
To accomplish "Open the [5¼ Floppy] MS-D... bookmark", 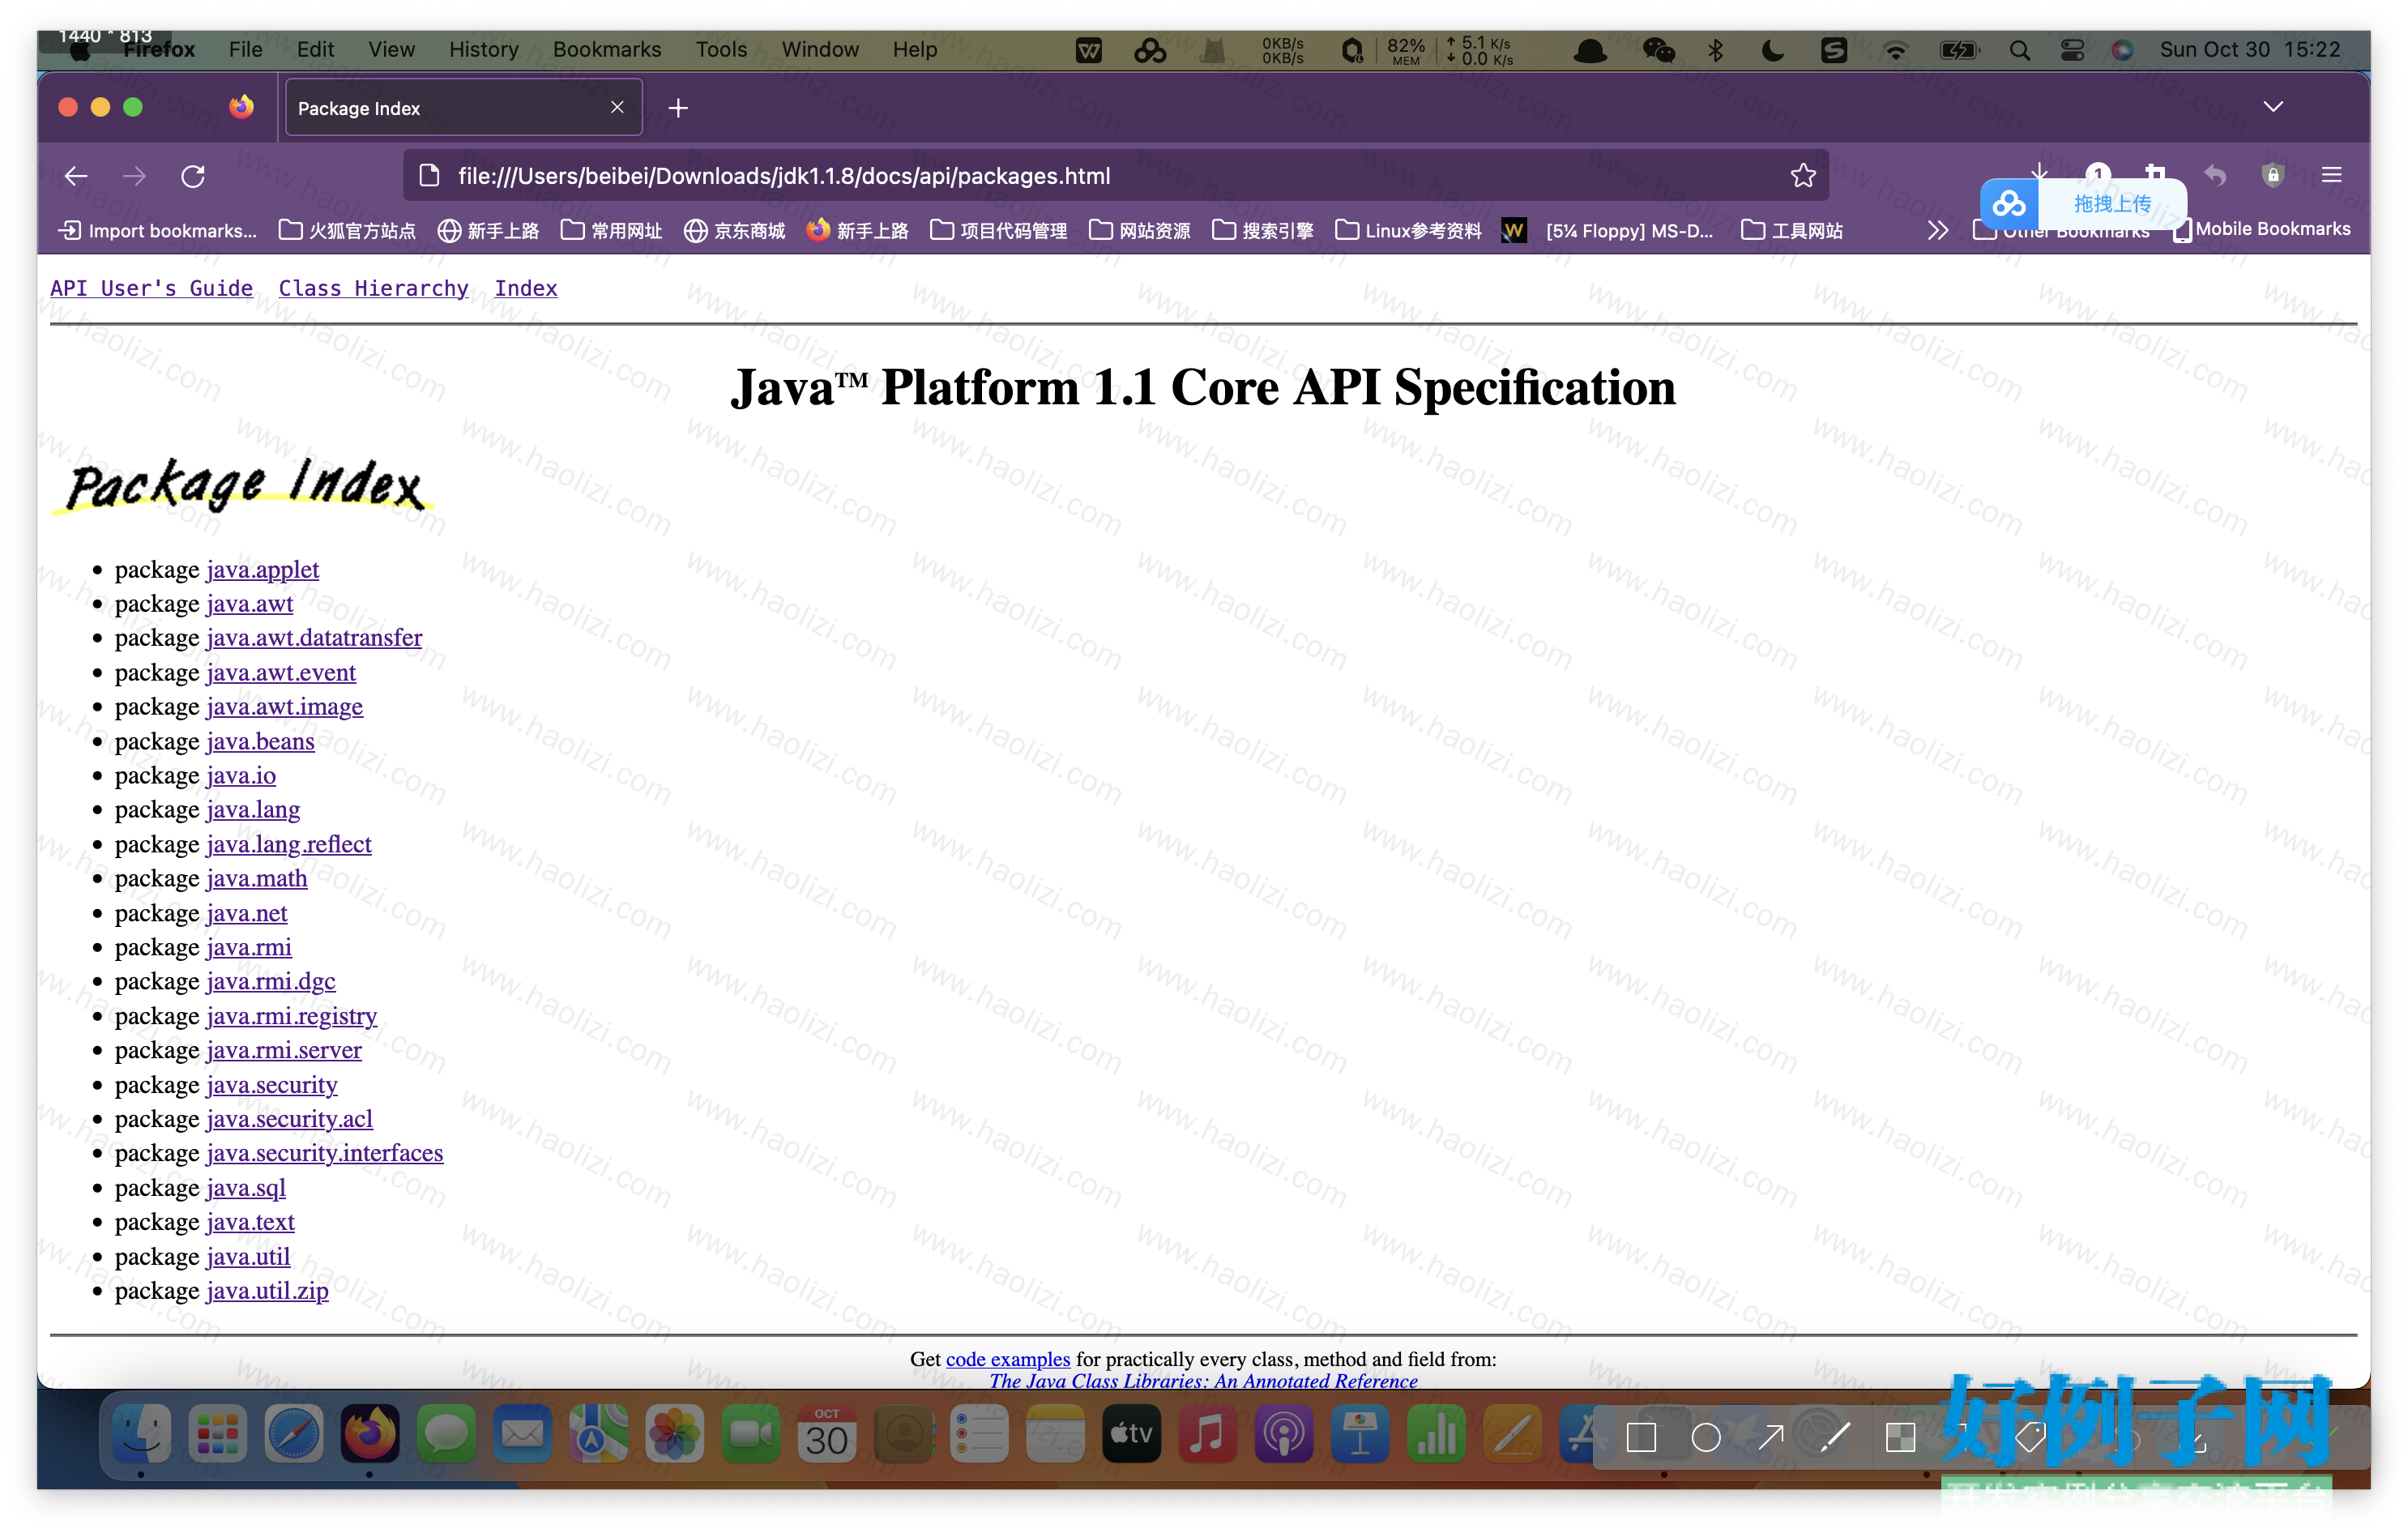I will click(x=1609, y=231).
